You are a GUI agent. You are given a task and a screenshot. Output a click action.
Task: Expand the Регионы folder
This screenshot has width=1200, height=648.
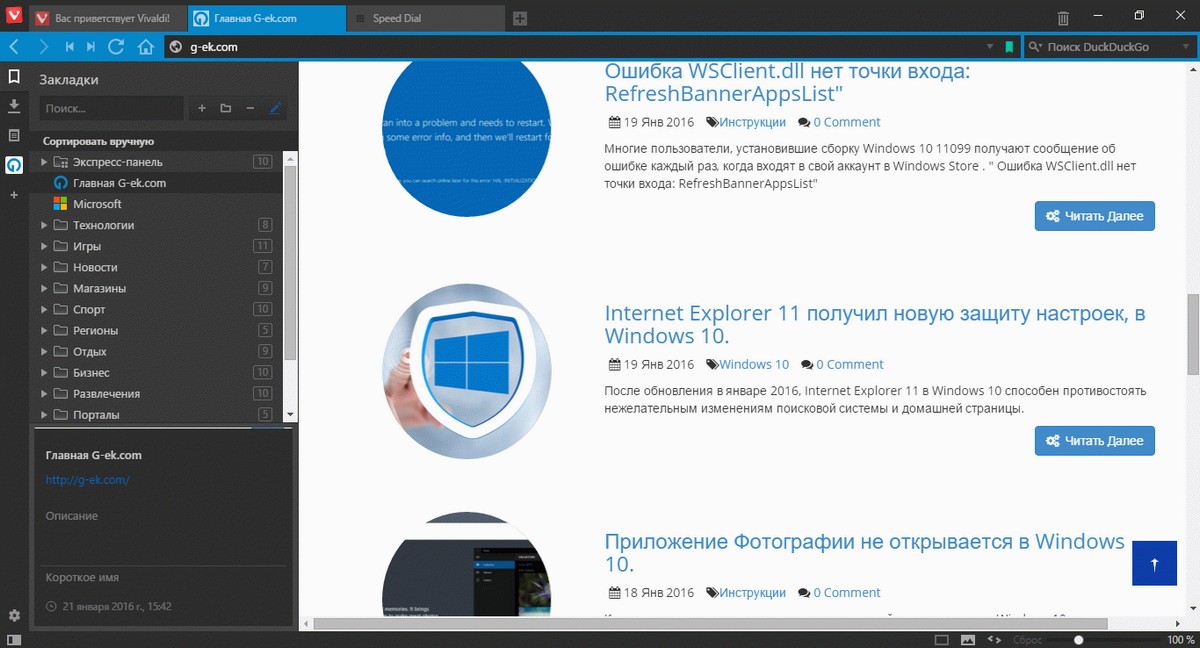(44, 331)
